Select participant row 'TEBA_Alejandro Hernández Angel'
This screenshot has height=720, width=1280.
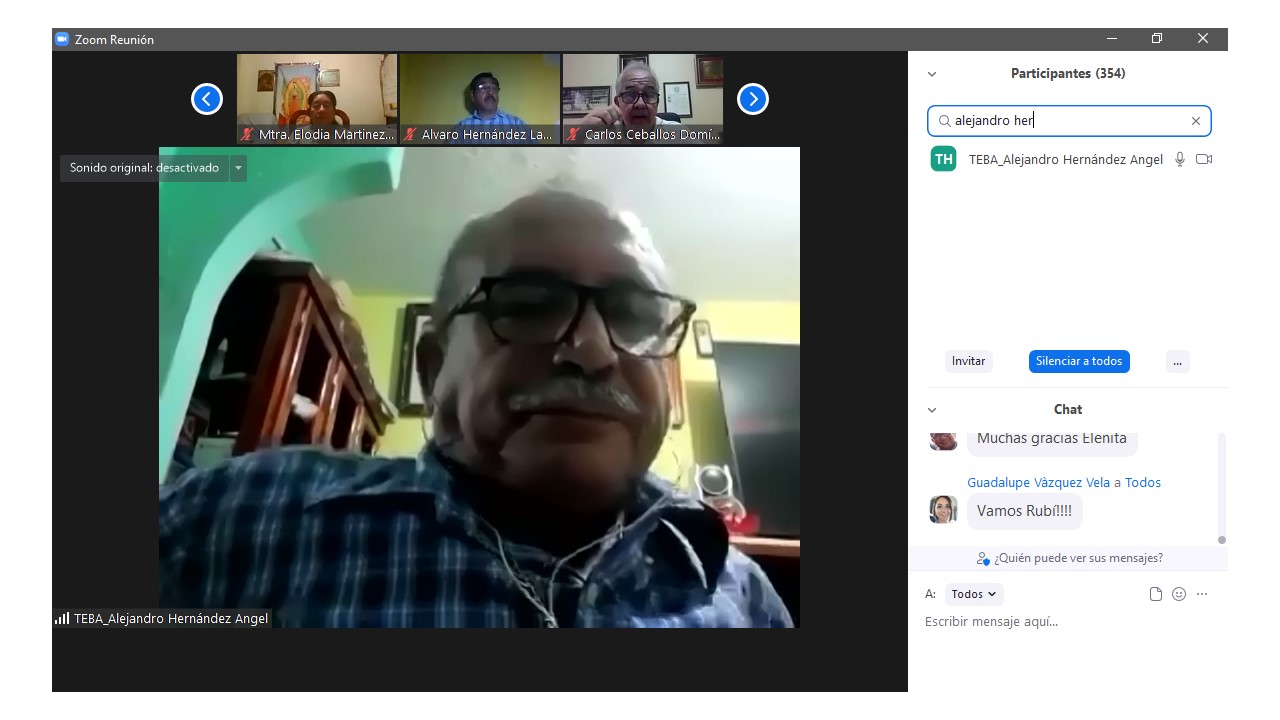pyautogui.click(x=1070, y=159)
